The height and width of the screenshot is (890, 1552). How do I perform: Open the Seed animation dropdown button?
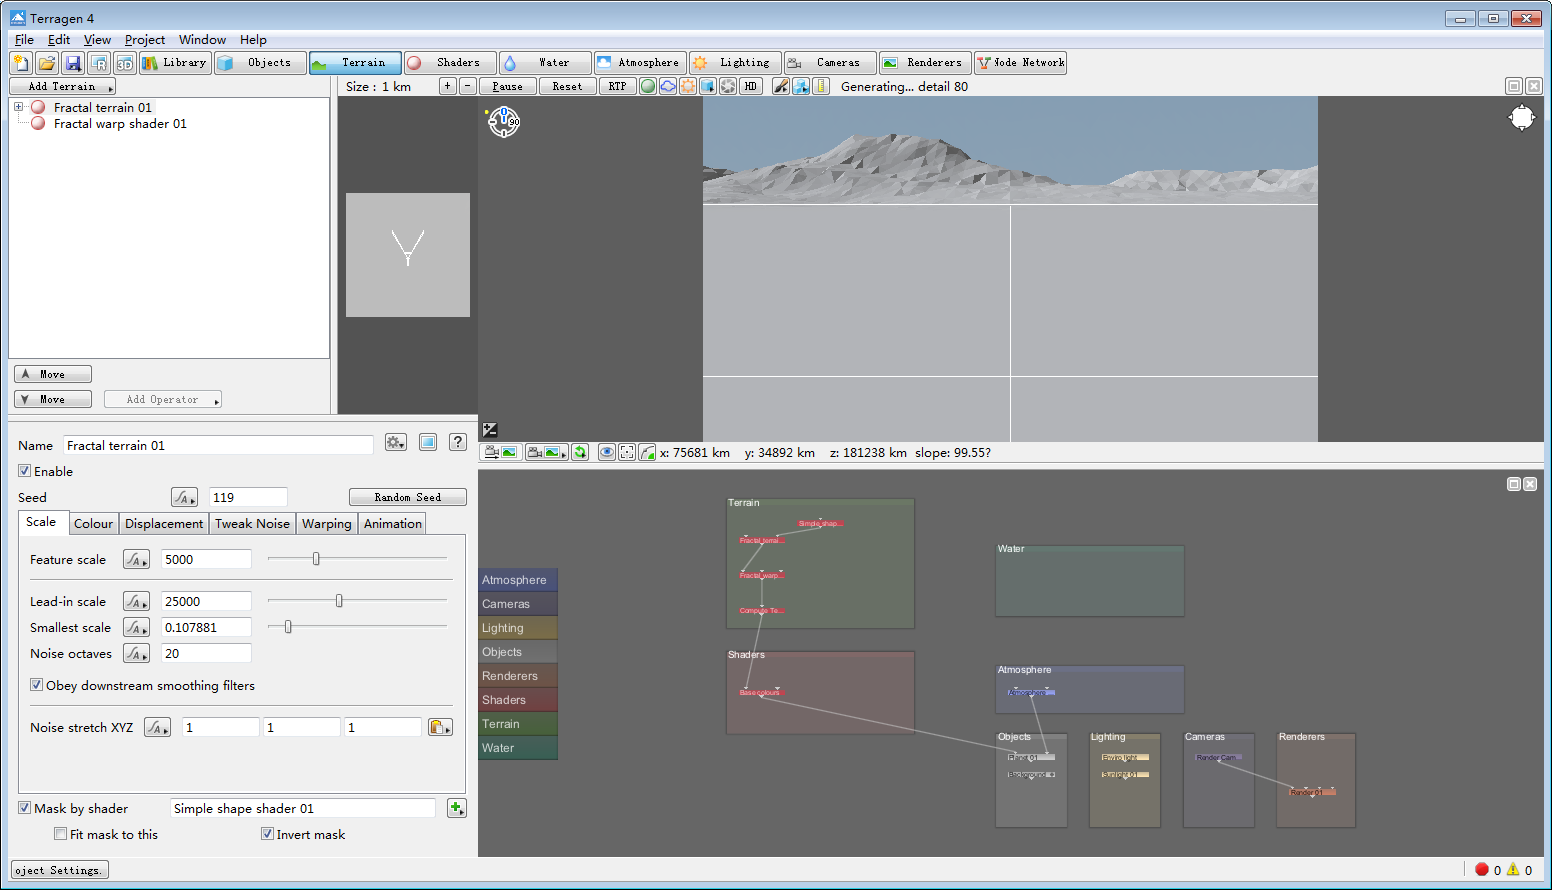click(184, 497)
